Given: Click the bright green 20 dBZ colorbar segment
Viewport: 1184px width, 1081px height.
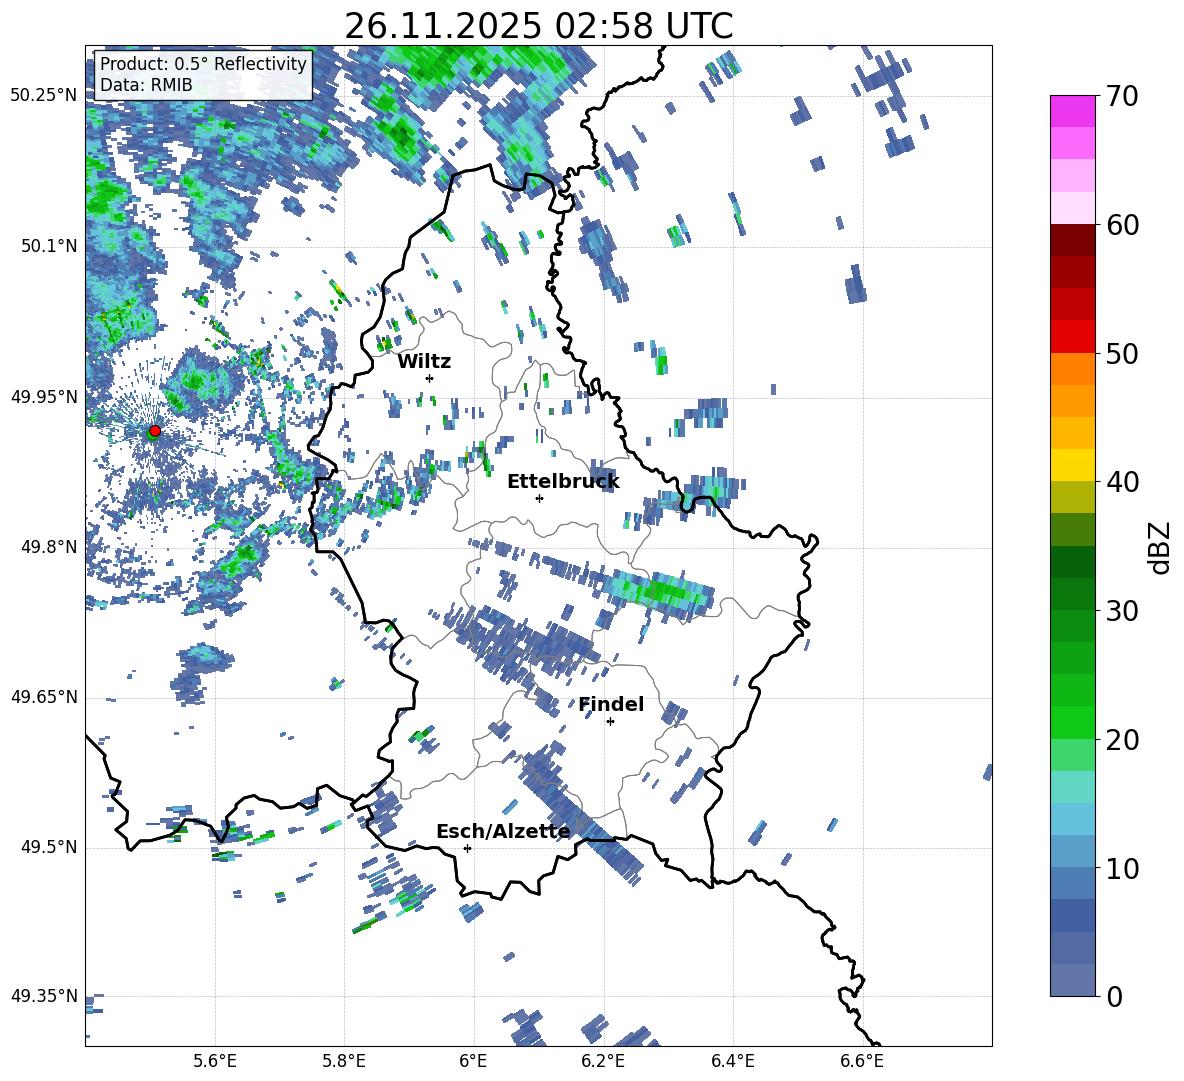Looking at the screenshot, I should click(x=1072, y=722).
